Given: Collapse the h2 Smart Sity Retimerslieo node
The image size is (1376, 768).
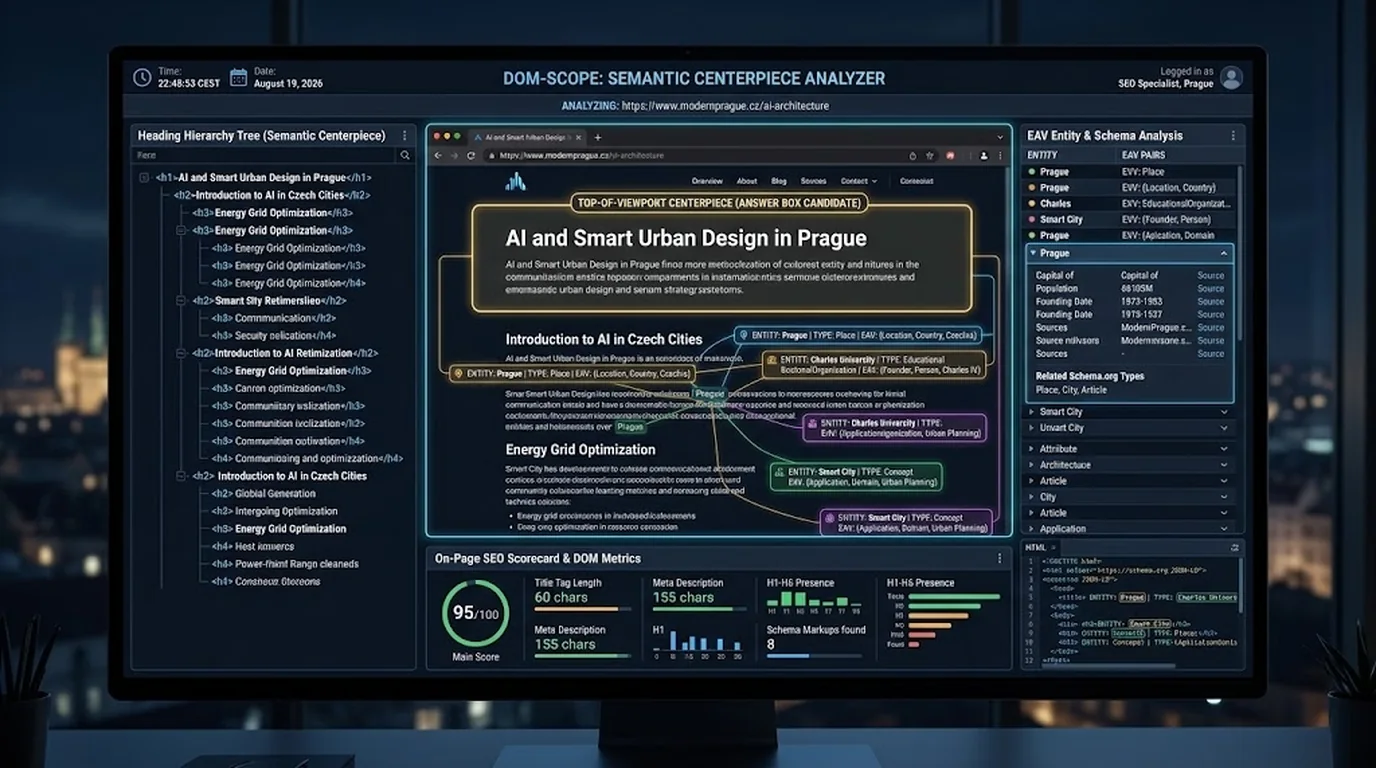Looking at the screenshot, I should tap(181, 301).
